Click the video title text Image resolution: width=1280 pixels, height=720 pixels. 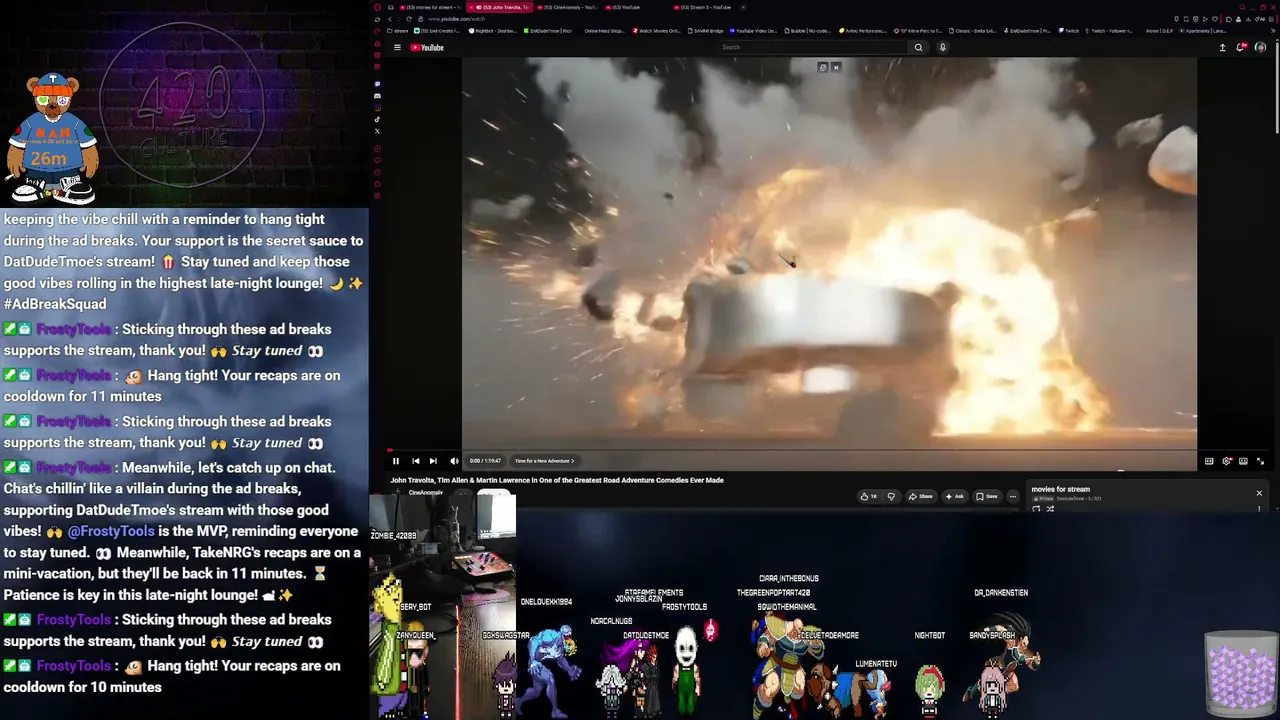click(x=557, y=480)
